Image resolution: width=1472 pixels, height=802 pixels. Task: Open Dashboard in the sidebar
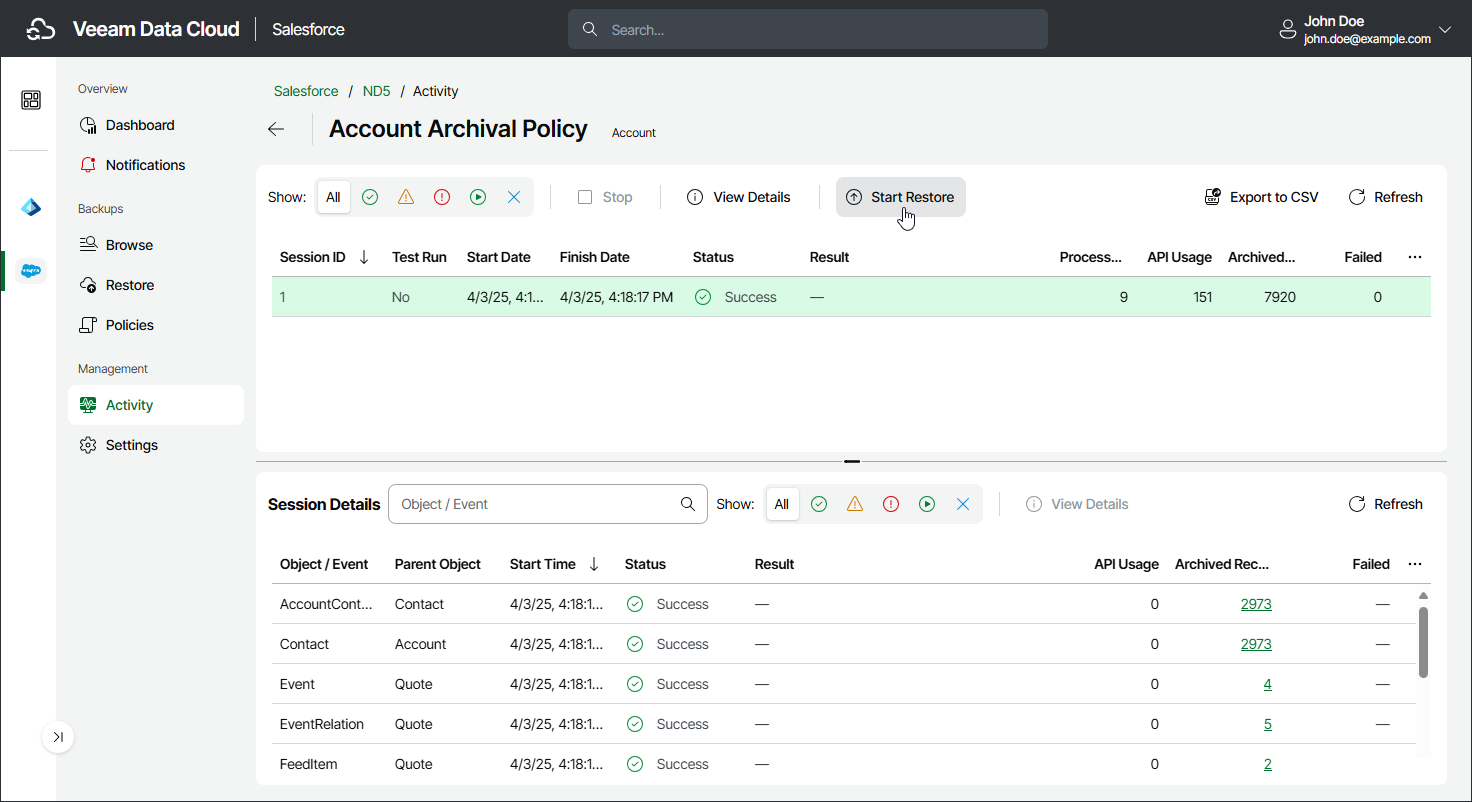pos(156,125)
